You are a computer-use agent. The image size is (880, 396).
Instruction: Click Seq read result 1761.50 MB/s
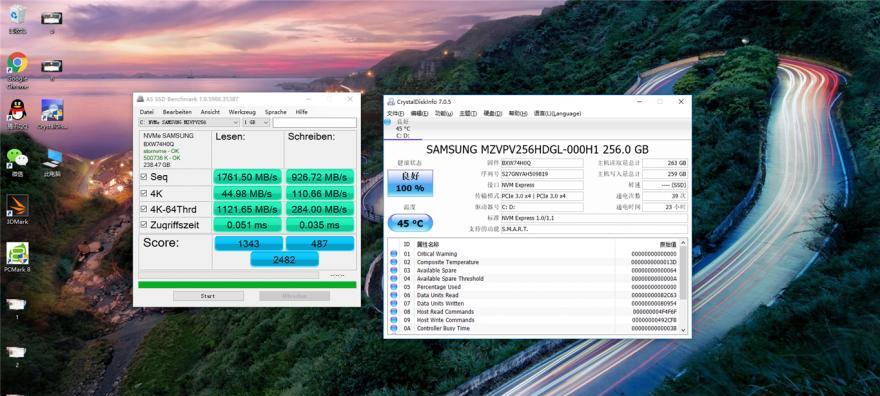(248, 177)
